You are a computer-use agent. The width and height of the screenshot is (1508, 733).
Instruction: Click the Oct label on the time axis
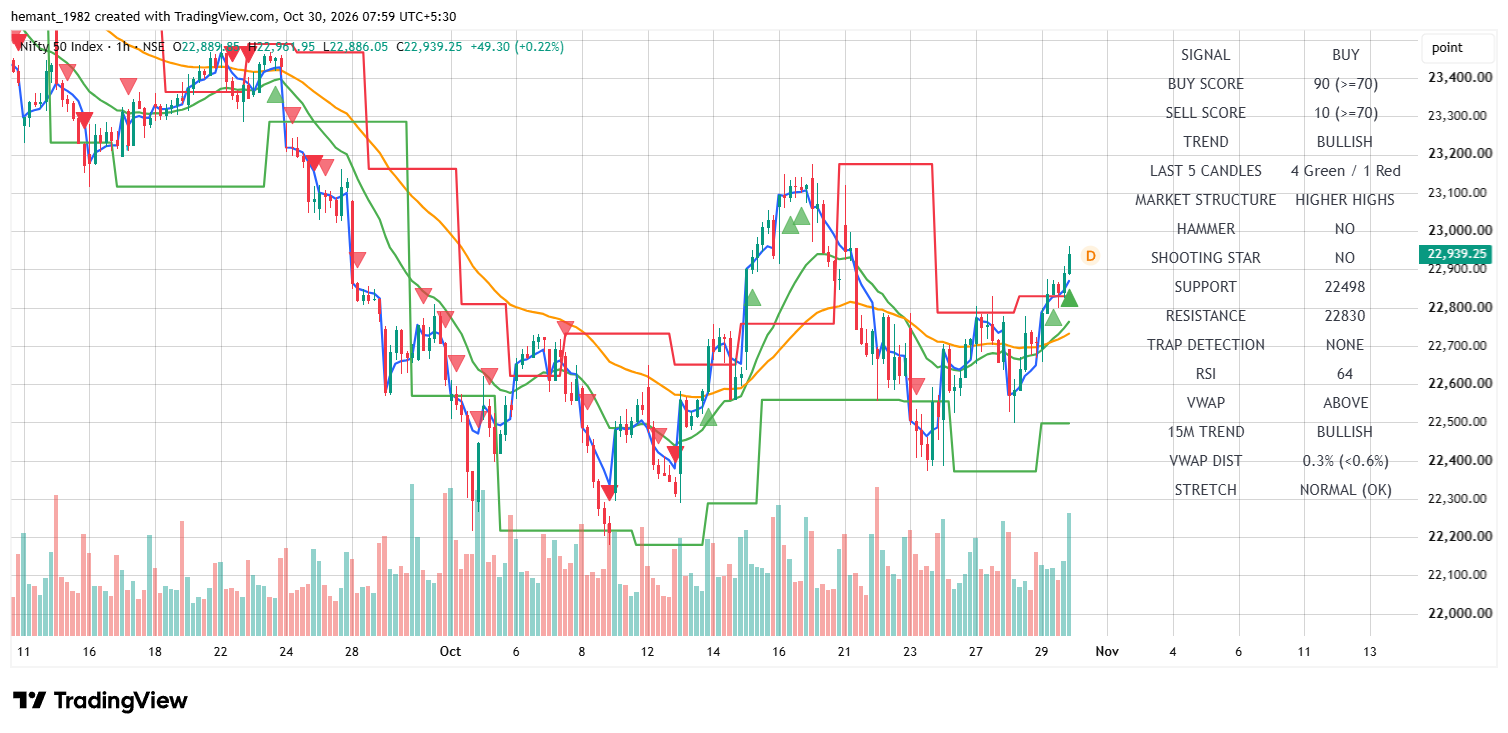point(450,651)
